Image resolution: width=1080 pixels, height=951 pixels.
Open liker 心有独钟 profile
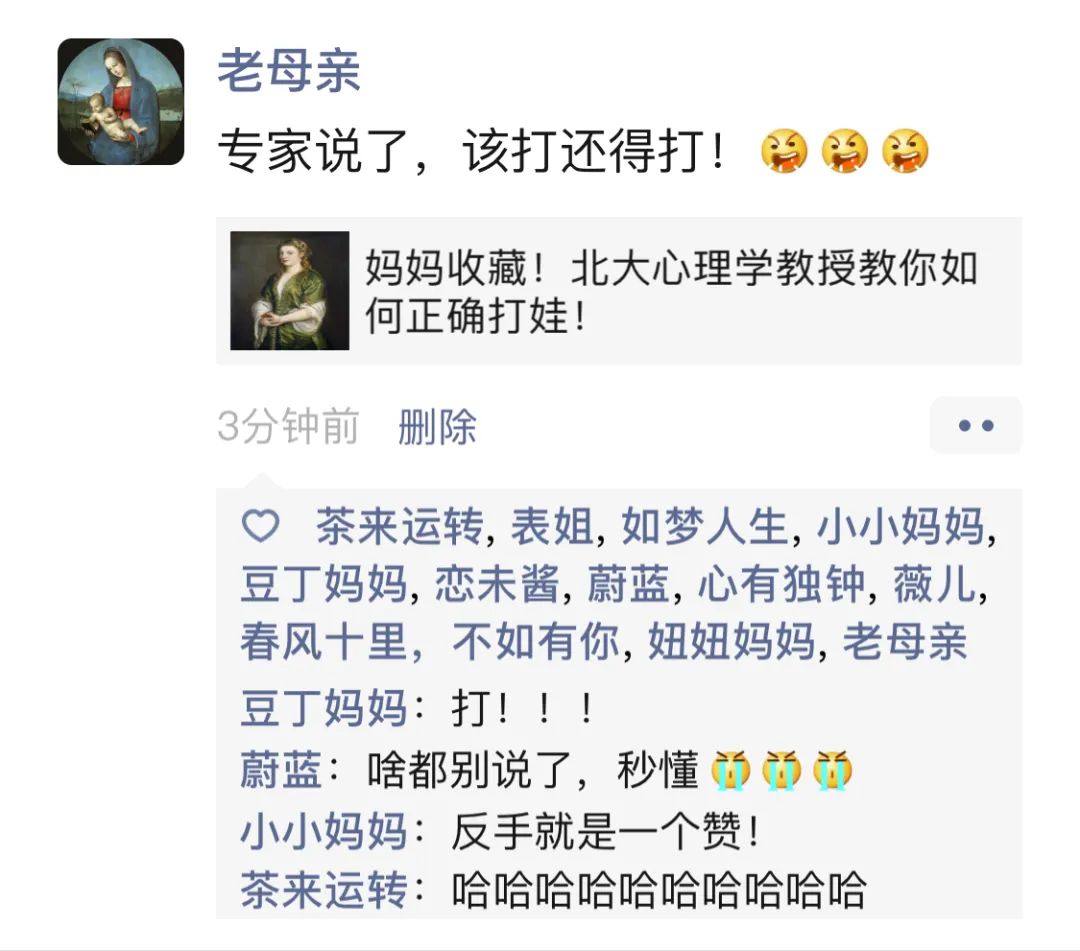tap(782, 584)
